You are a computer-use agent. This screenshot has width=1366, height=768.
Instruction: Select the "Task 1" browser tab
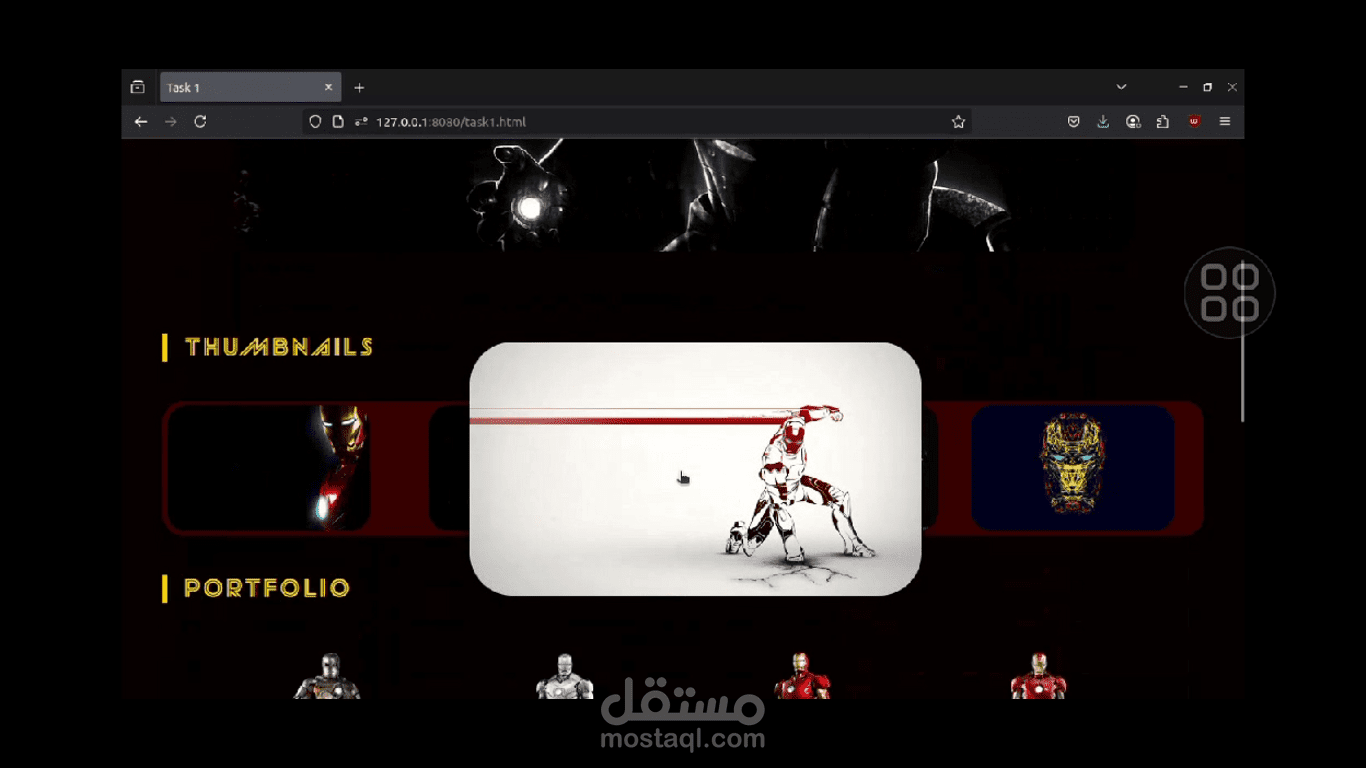coord(250,87)
